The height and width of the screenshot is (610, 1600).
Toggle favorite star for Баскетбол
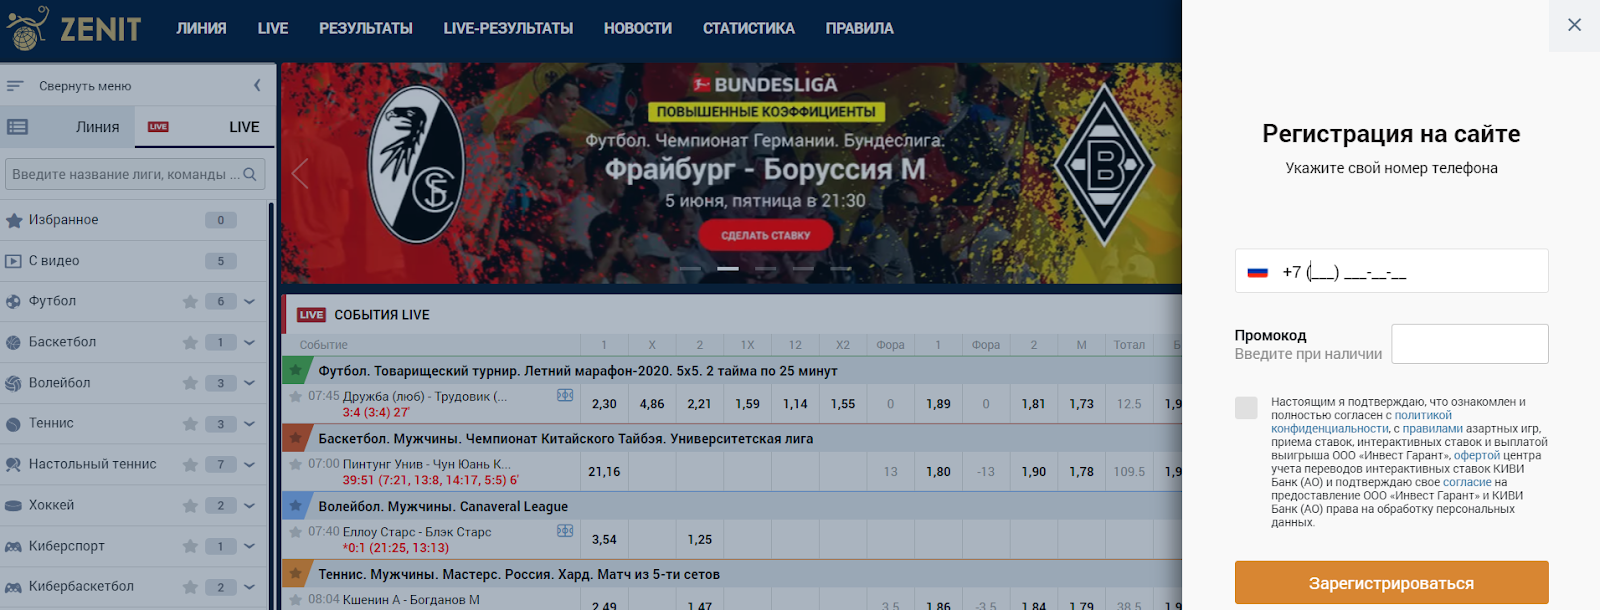[190, 342]
